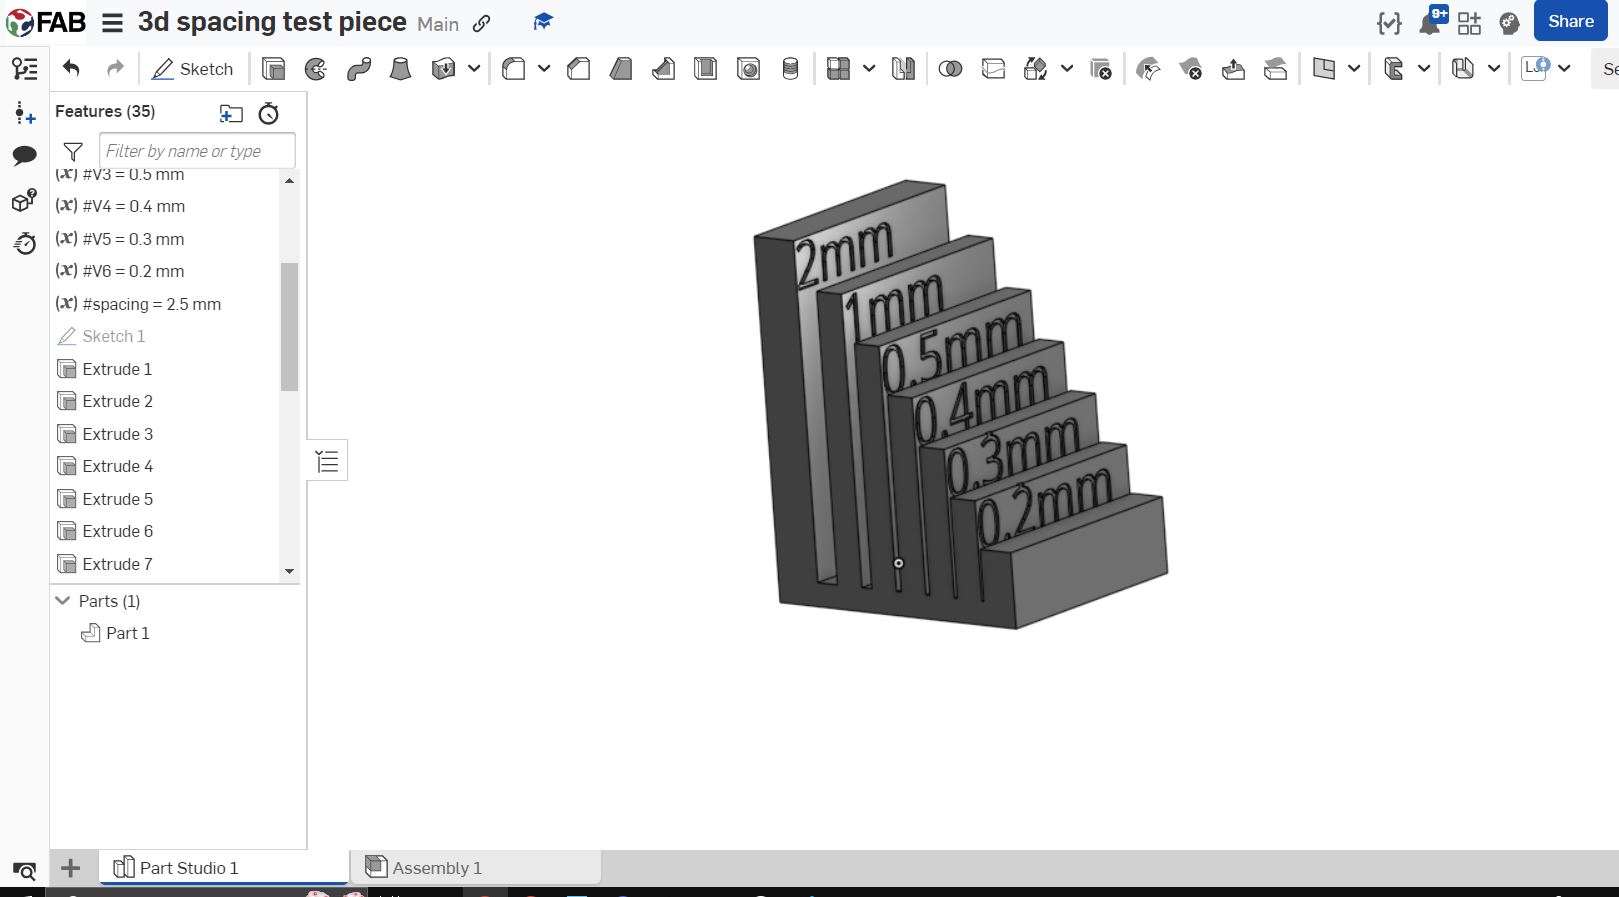The image size is (1619, 897).
Task: Switch to the Assembly 1 tab
Action: pyautogui.click(x=476, y=867)
